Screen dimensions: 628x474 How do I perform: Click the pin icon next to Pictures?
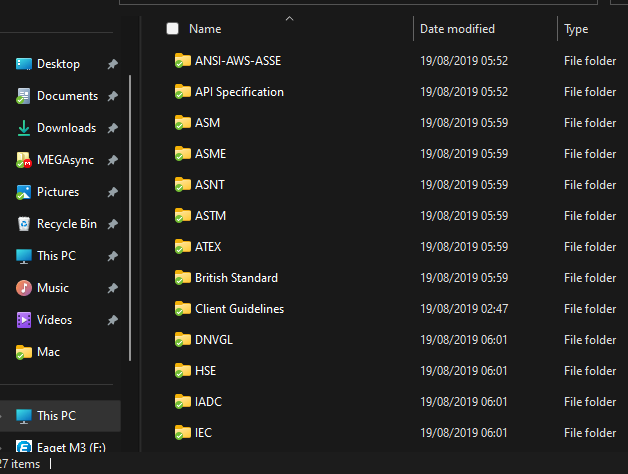click(113, 192)
